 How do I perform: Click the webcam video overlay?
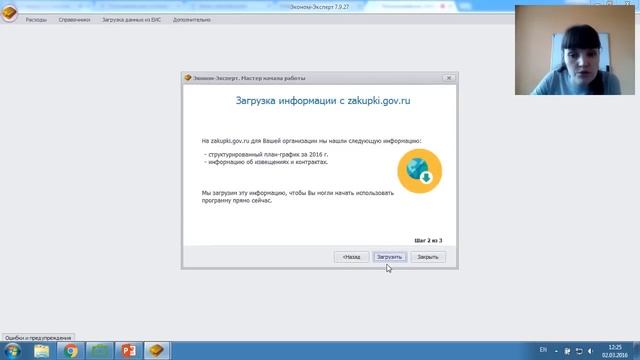pos(575,50)
